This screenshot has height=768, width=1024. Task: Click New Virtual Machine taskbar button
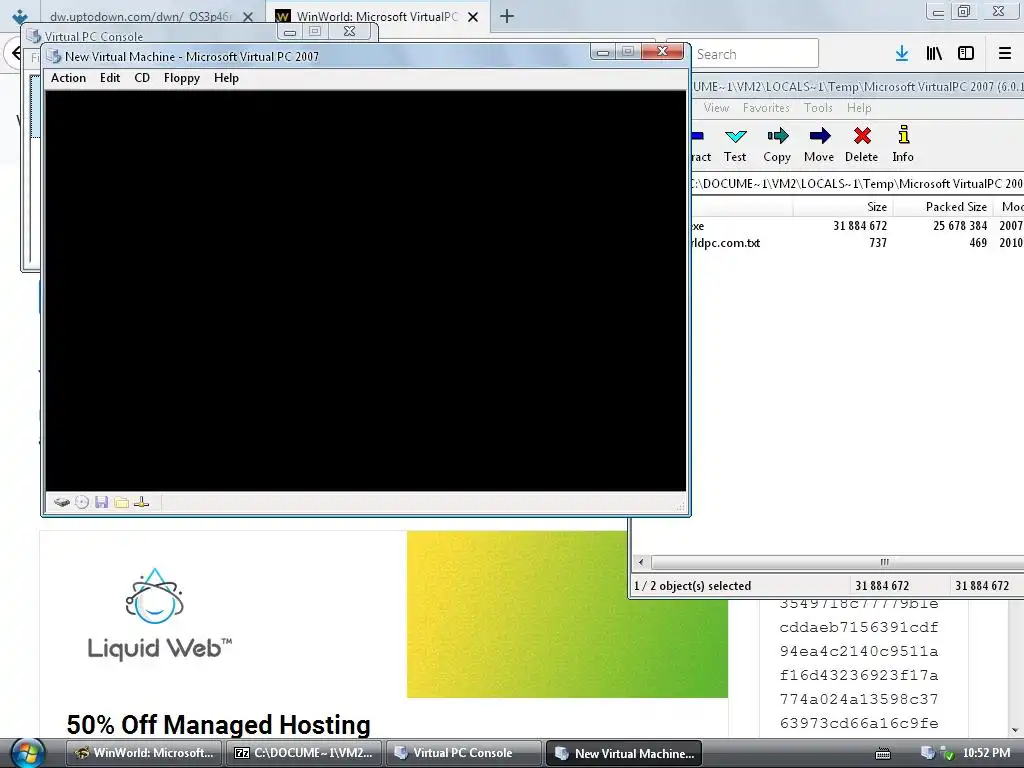click(x=624, y=753)
